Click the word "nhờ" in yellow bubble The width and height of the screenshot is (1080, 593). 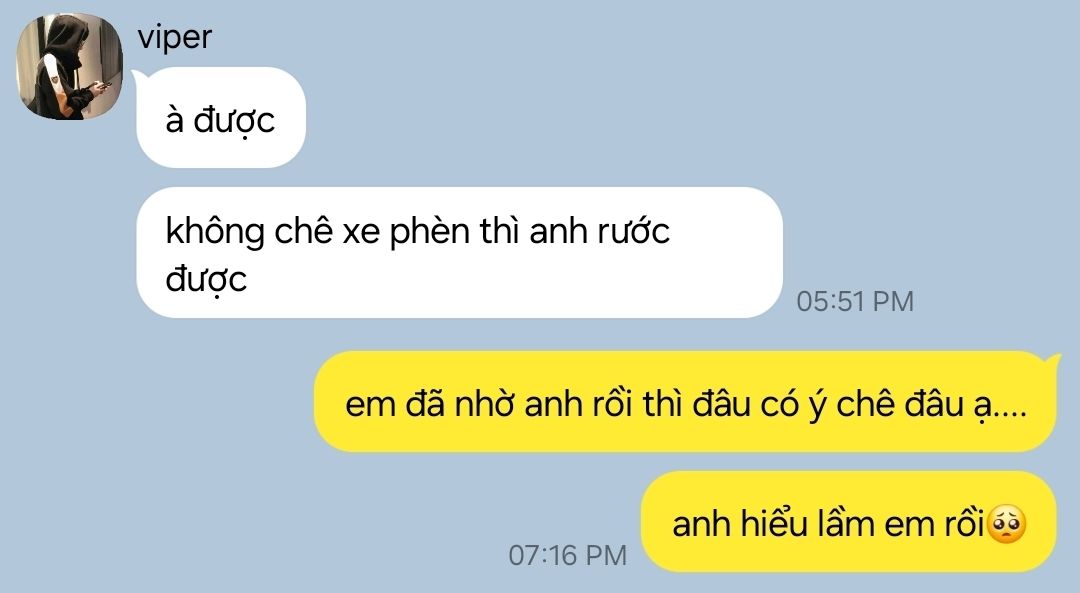point(485,404)
